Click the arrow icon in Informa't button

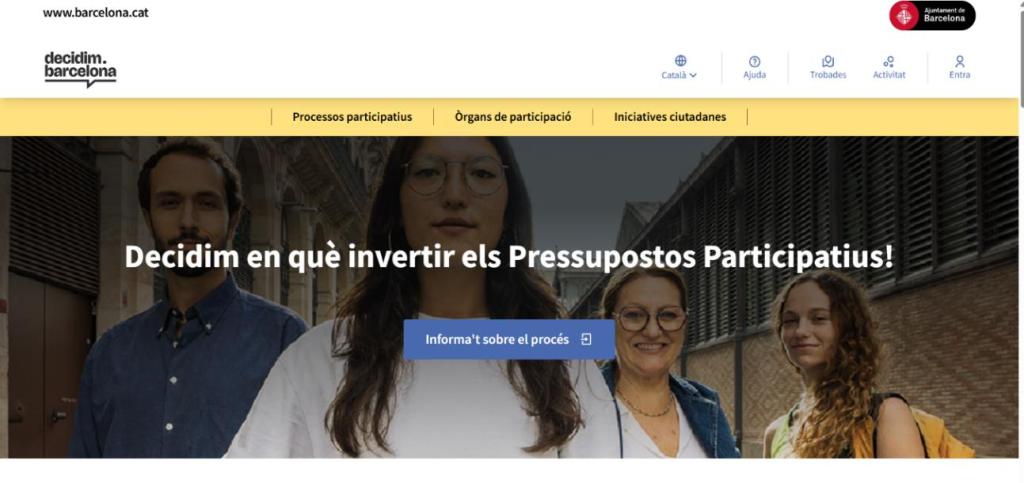(x=586, y=339)
